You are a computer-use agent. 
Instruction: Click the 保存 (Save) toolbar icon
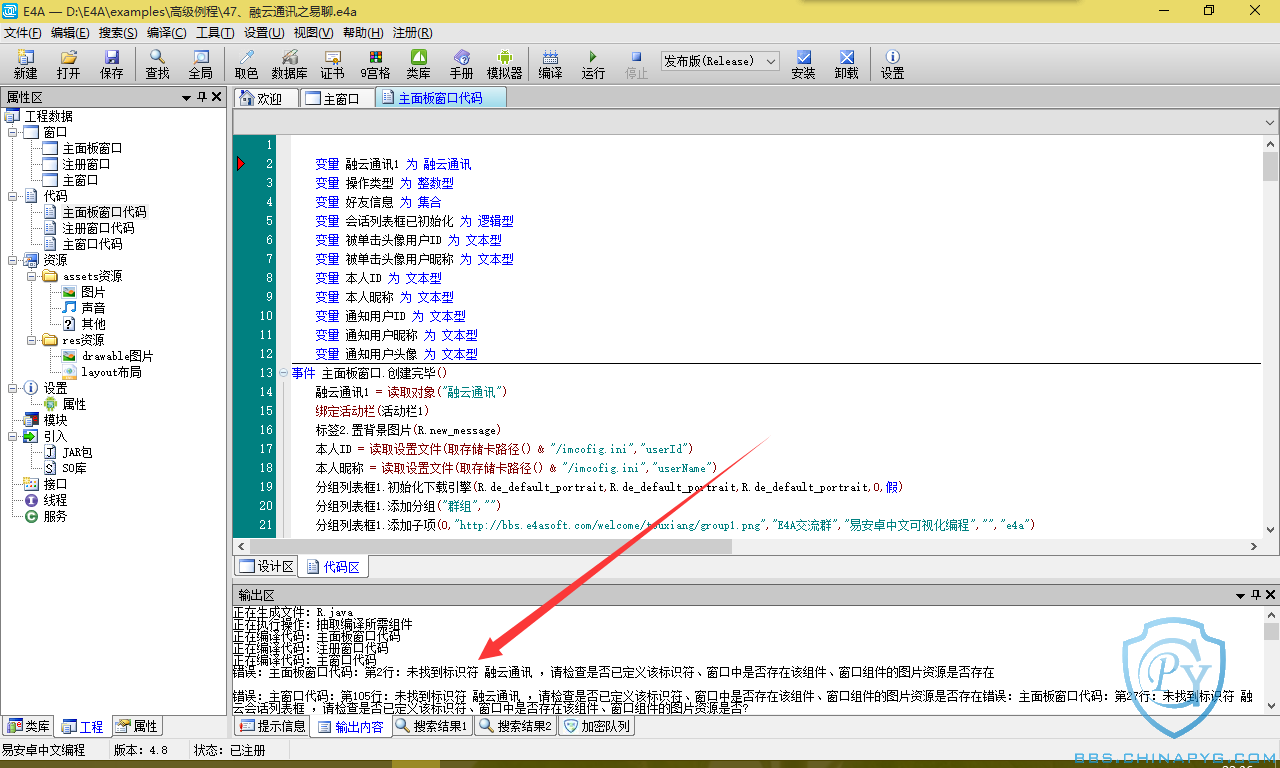[111, 64]
